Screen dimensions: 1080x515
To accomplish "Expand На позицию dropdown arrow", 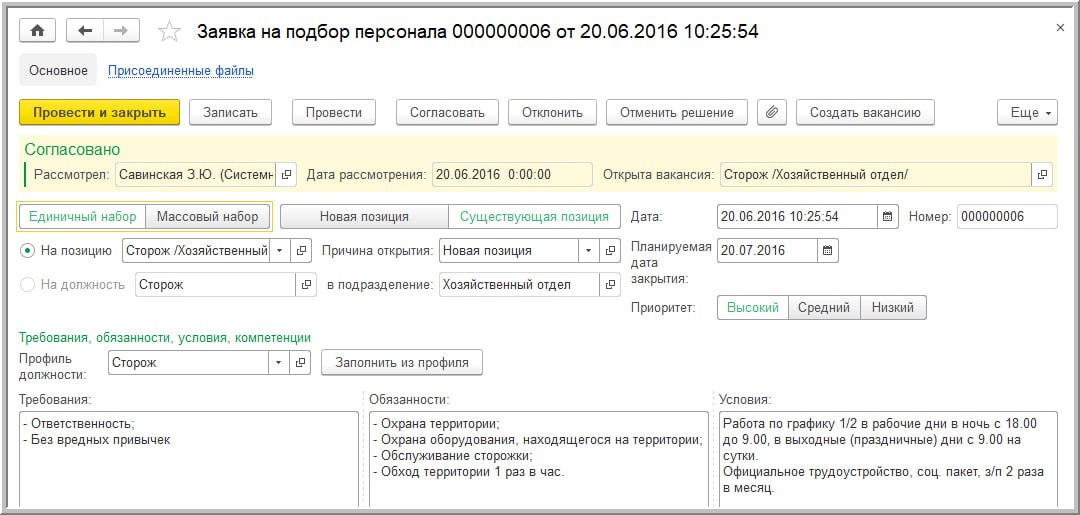I will pyautogui.click(x=279, y=251).
